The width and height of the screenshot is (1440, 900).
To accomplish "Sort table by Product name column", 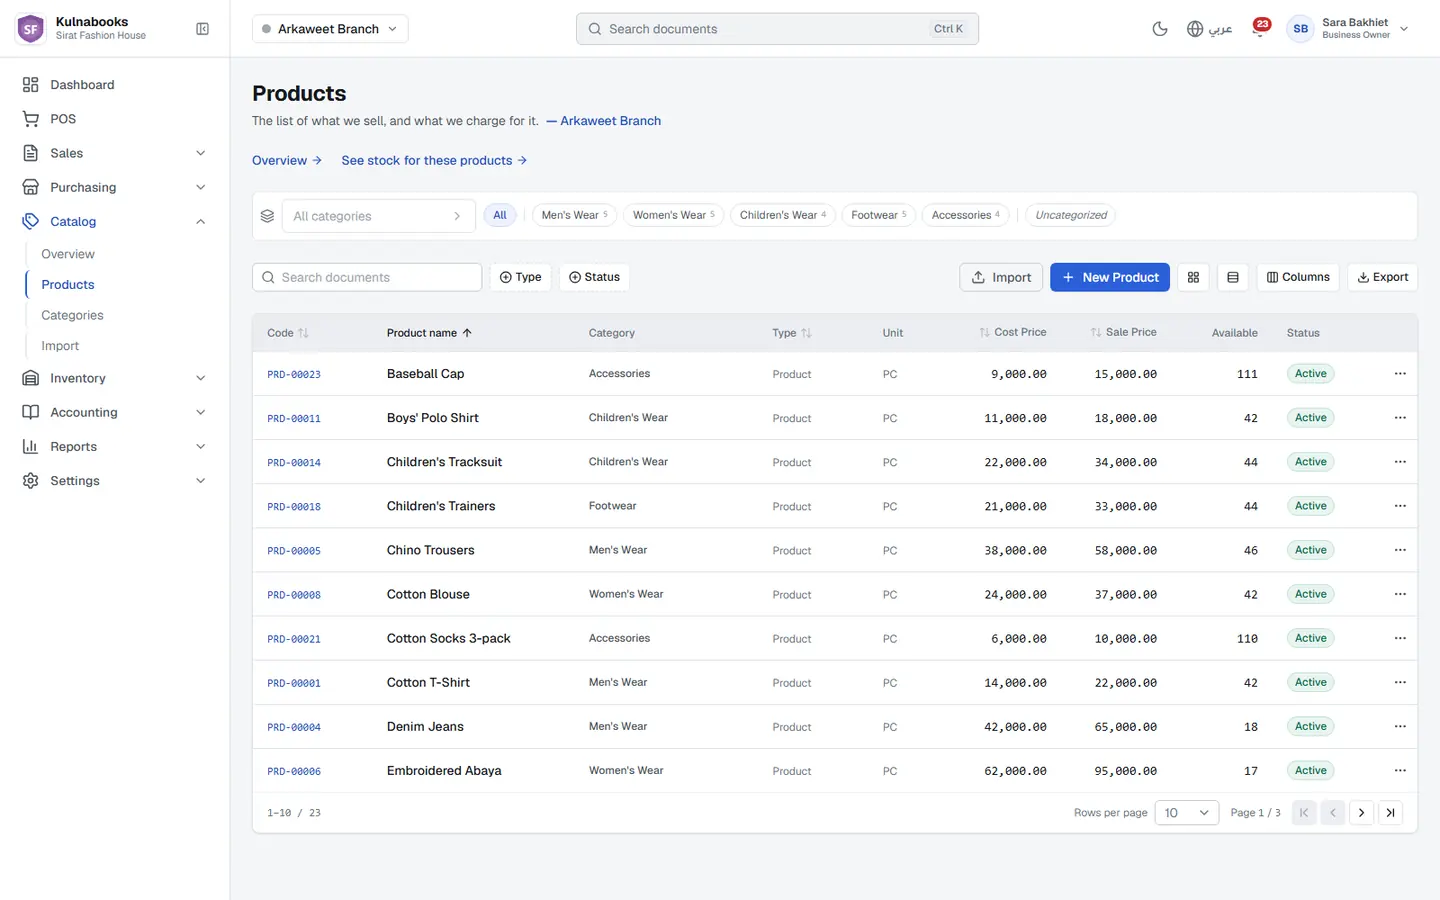I will pyautogui.click(x=429, y=333).
